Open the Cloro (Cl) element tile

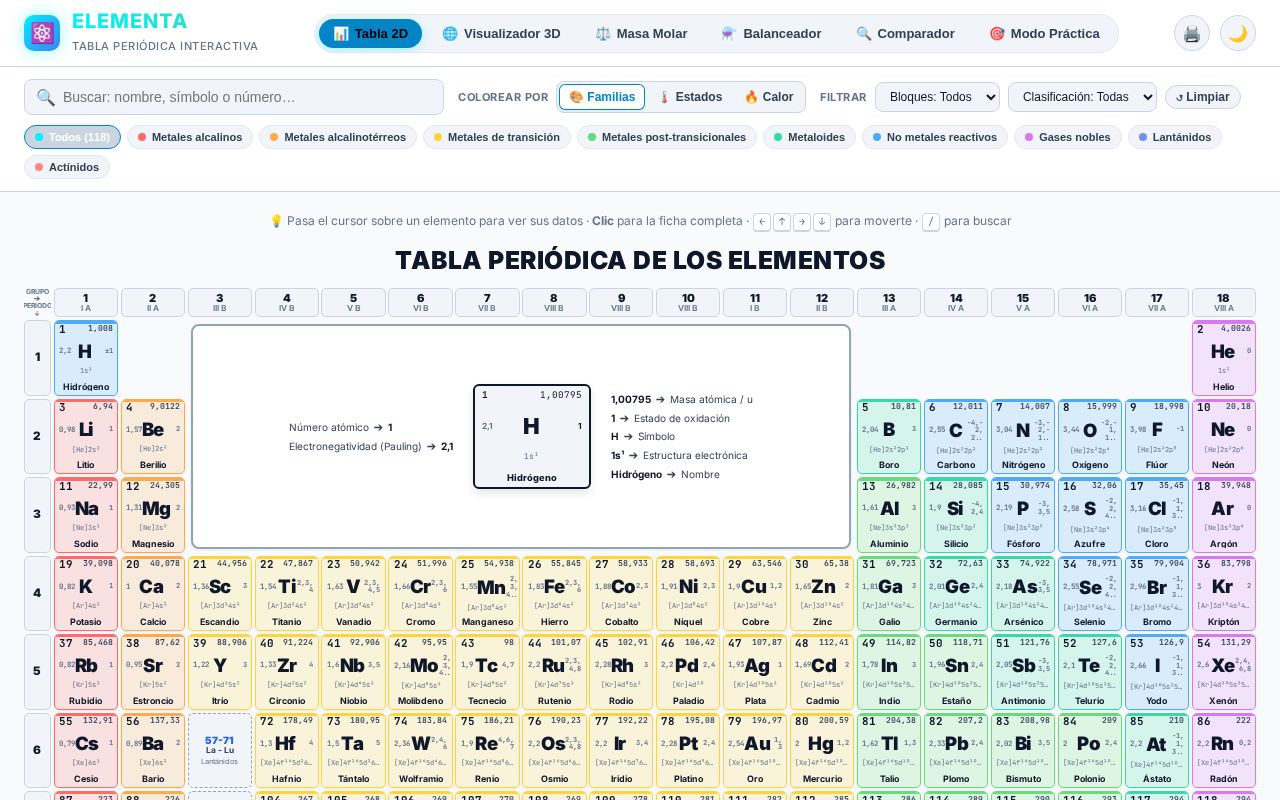[x=1157, y=515]
